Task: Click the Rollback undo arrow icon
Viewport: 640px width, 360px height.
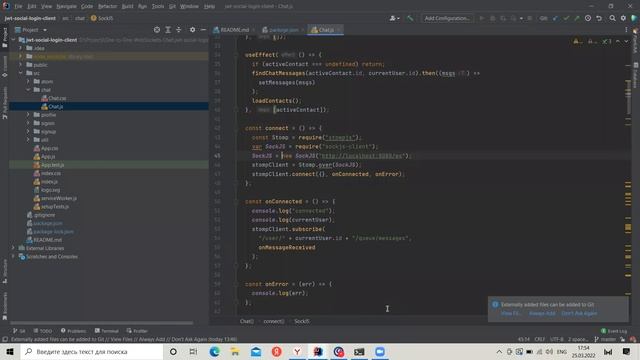Action: click(x=599, y=18)
